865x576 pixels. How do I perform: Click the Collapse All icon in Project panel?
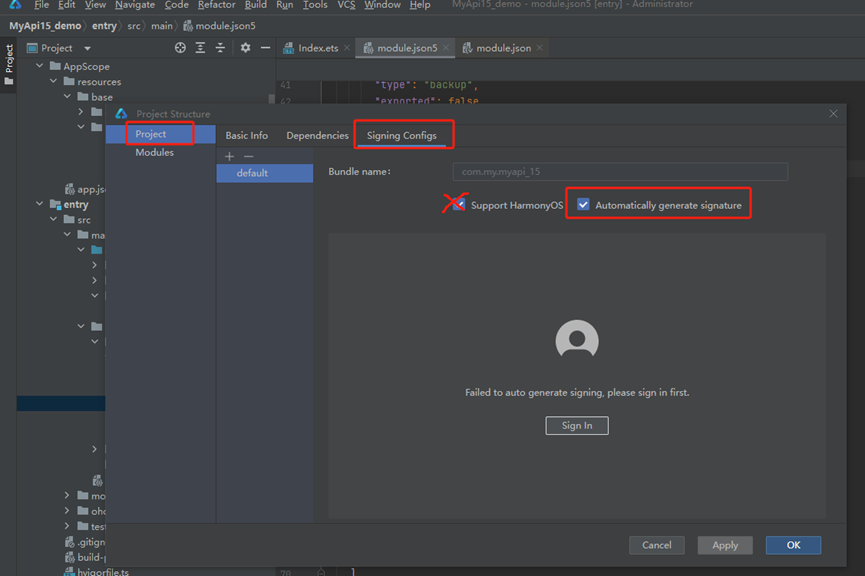tap(220, 48)
